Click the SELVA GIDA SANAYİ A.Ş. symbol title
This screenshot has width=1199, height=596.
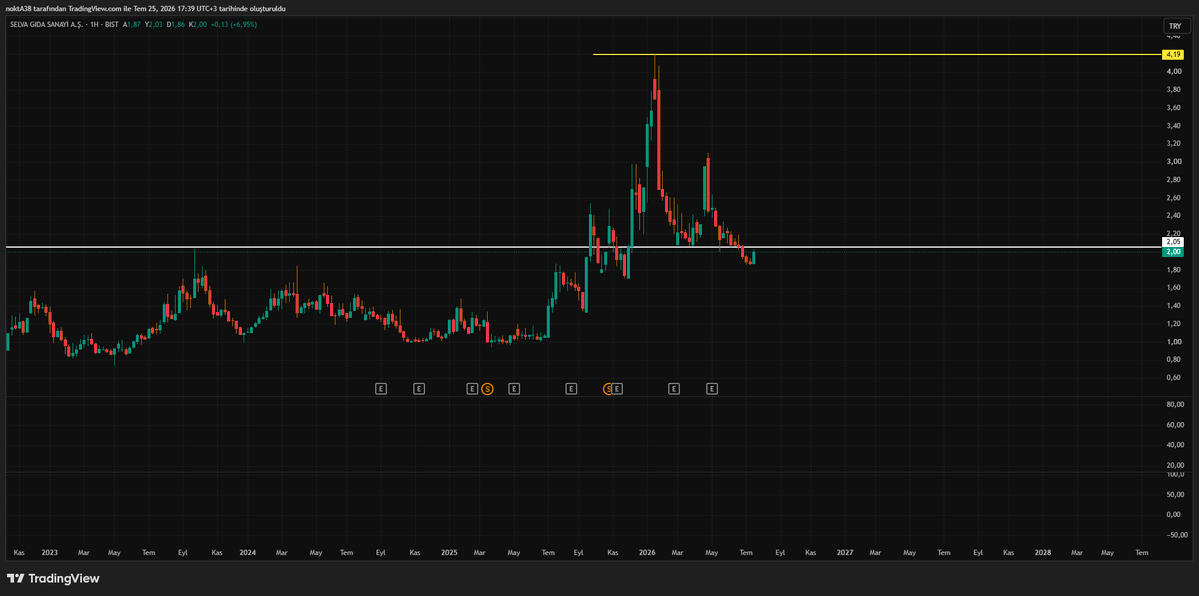45,24
